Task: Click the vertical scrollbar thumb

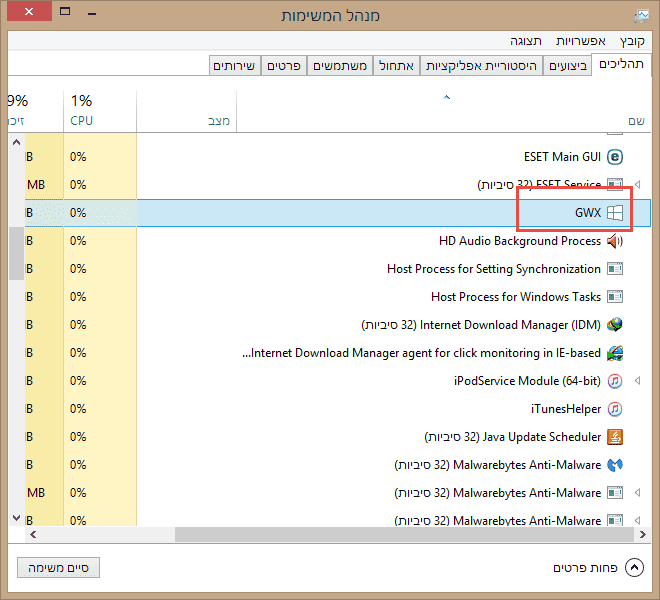Action: pos(16,253)
